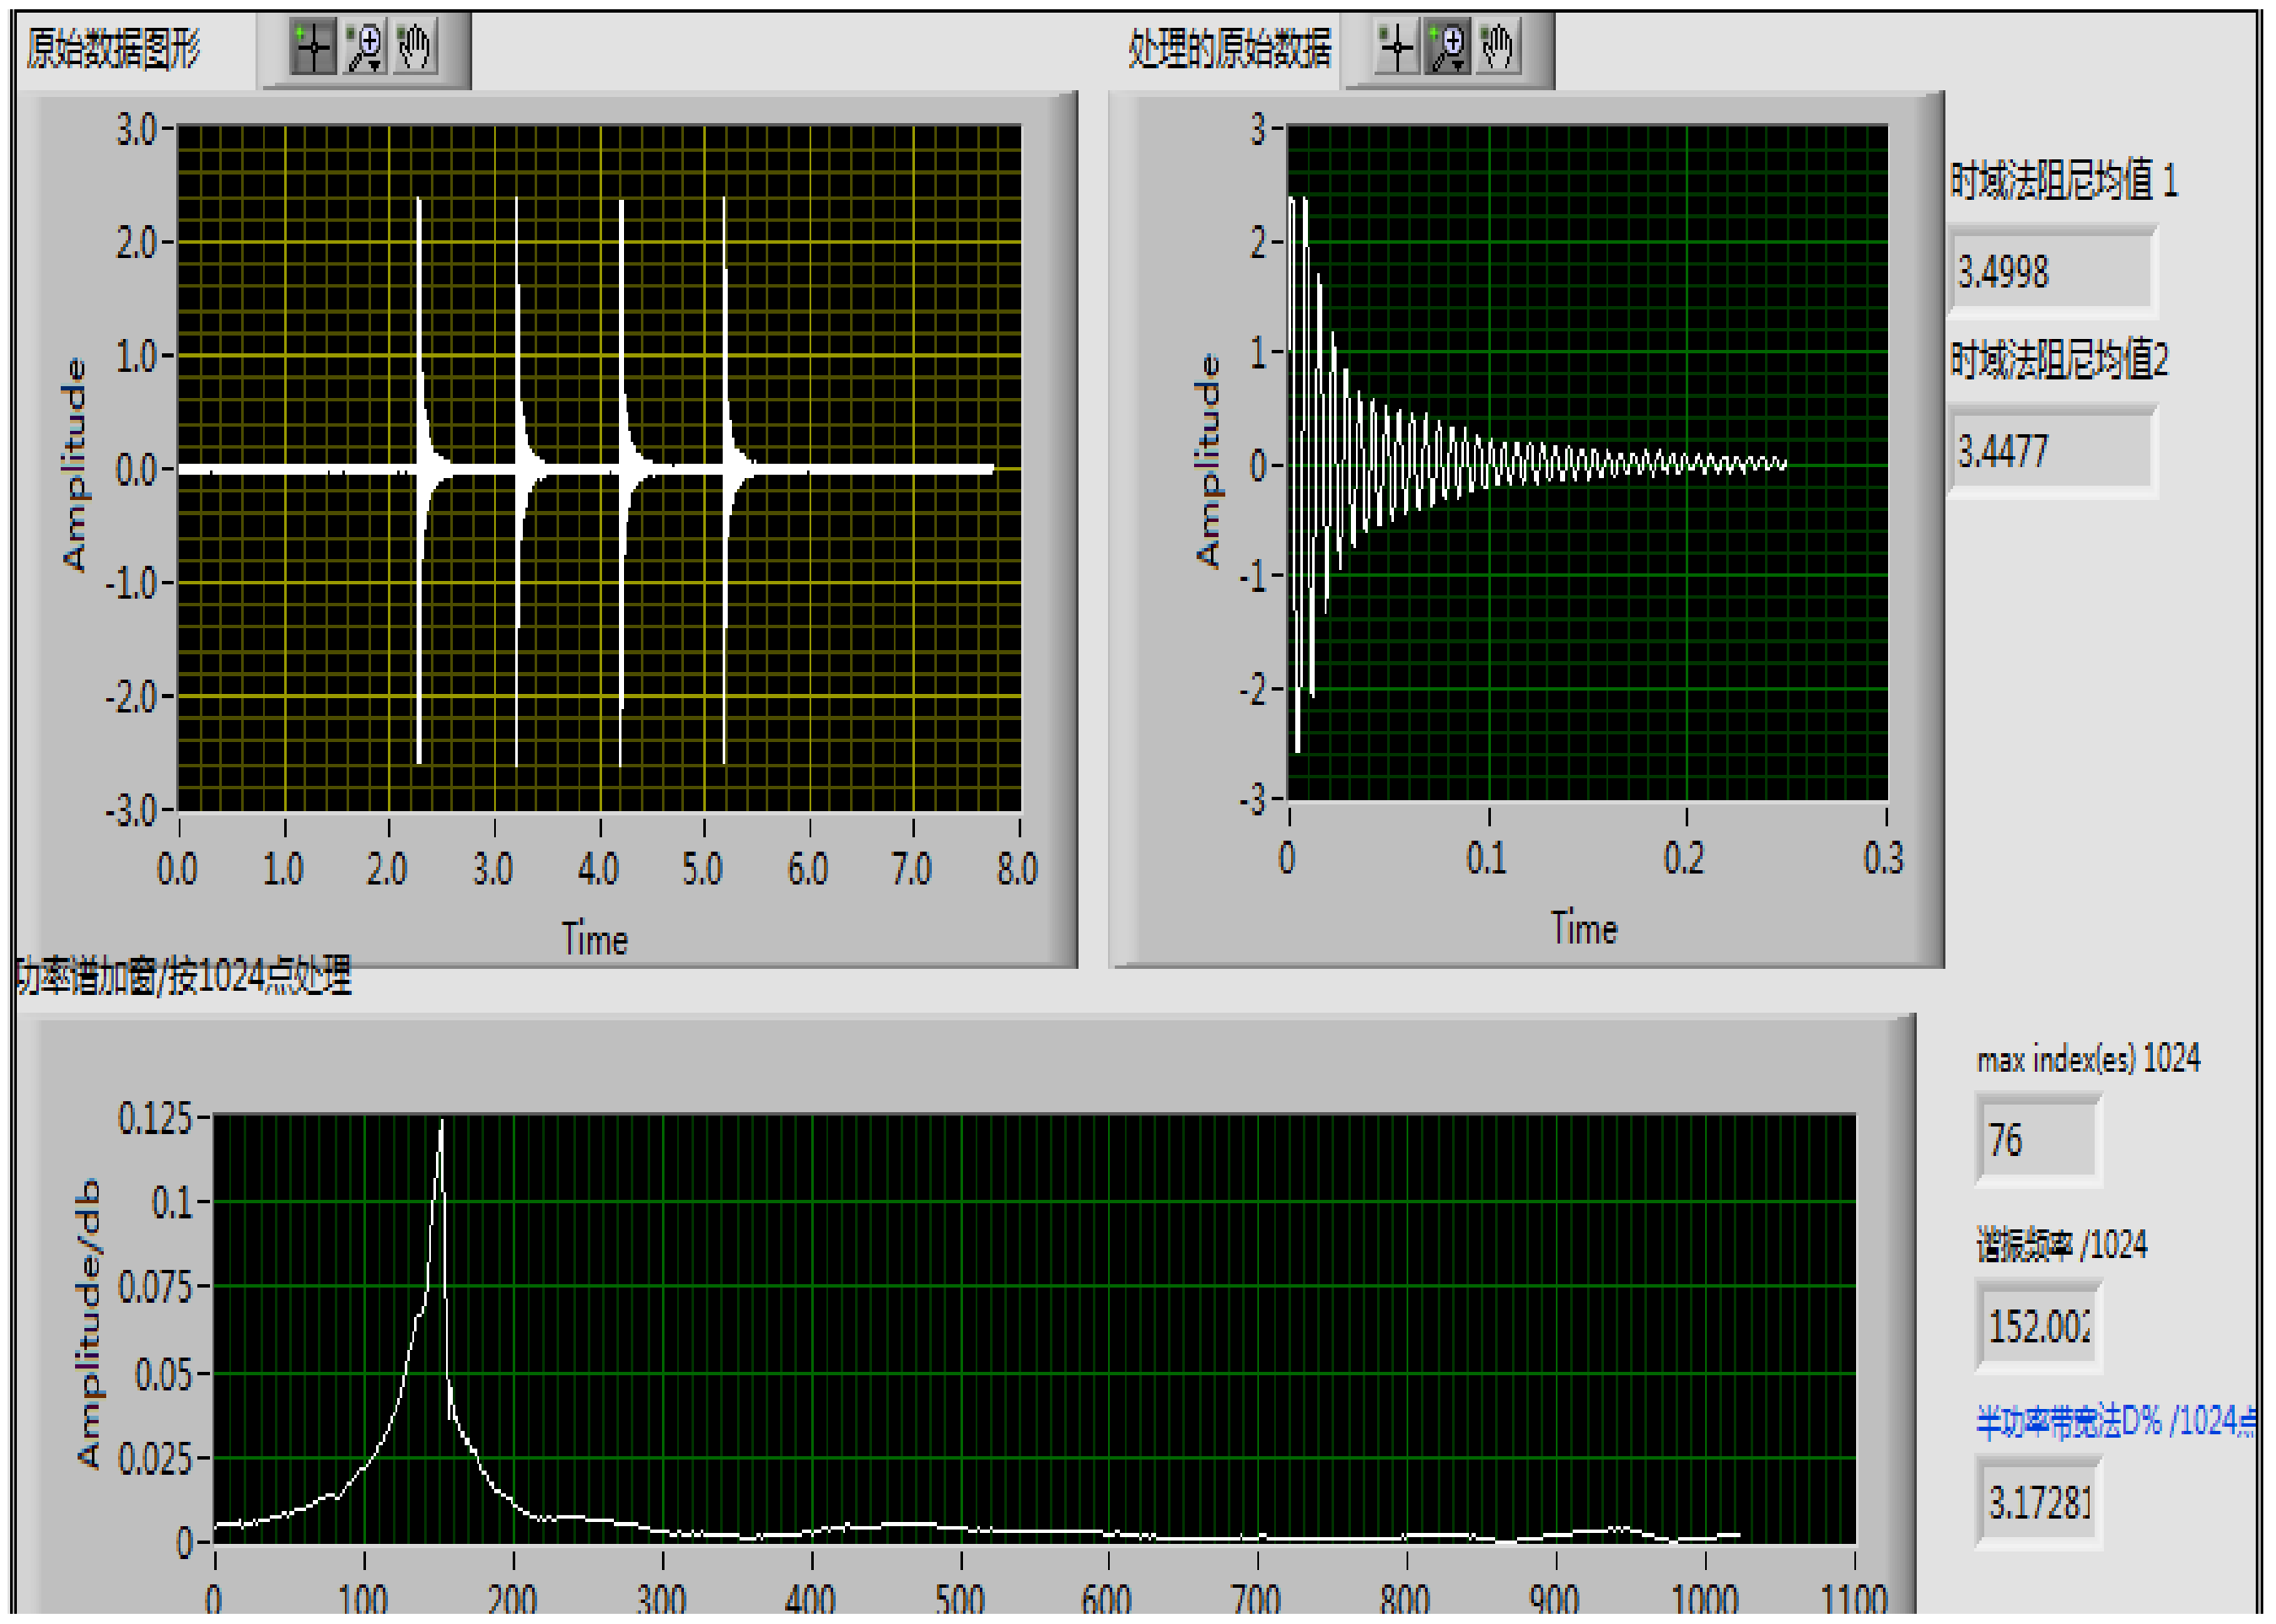Image resolution: width=2276 pixels, height=1624 pixels.
Task: Open zoom tool in 处理的原始数据 palette
Action: click(x=1447, y=47)
